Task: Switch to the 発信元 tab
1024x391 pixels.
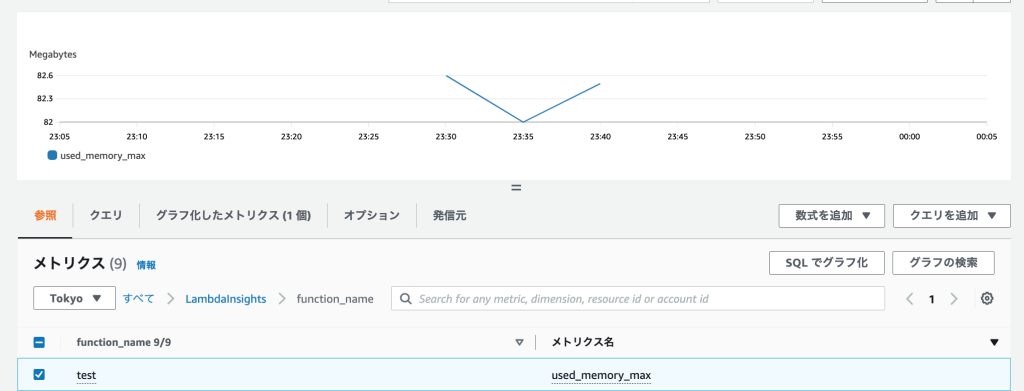Action: (449, 215)
